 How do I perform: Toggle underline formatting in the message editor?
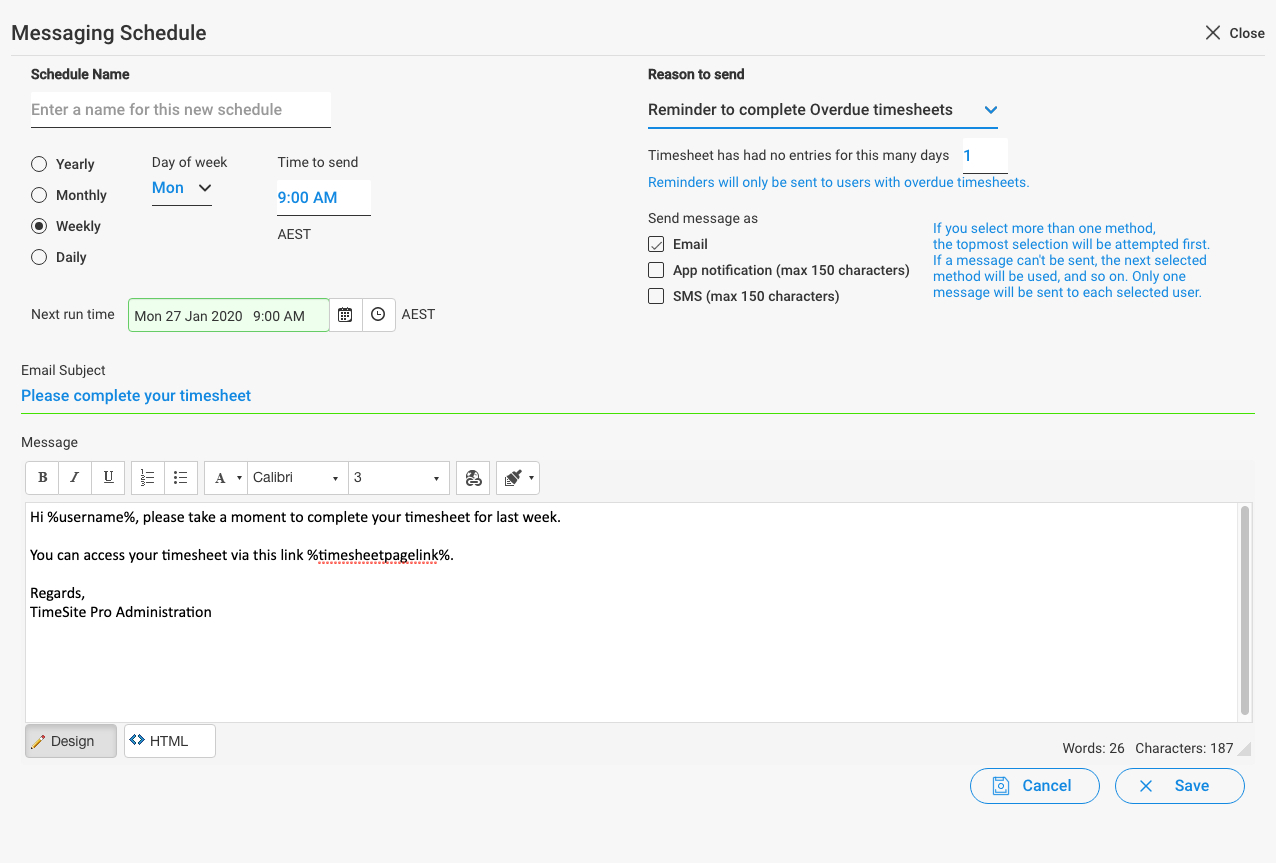tap(108, 478)
